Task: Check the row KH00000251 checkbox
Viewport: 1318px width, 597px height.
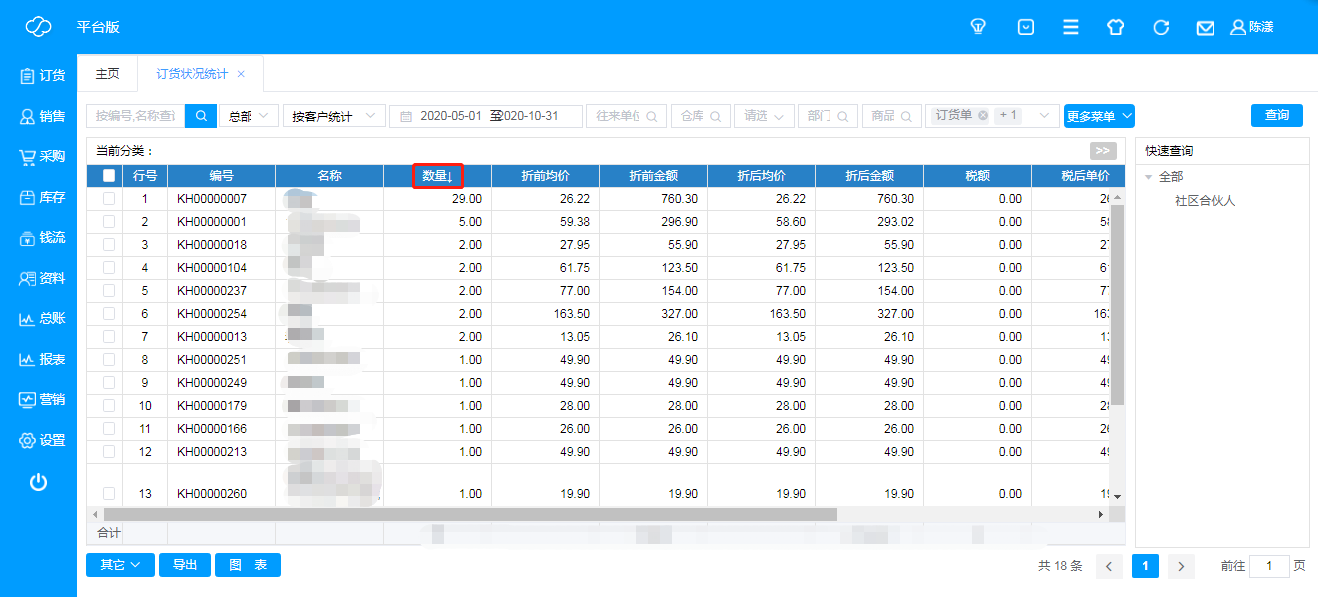Action: [x=109, y=359]
